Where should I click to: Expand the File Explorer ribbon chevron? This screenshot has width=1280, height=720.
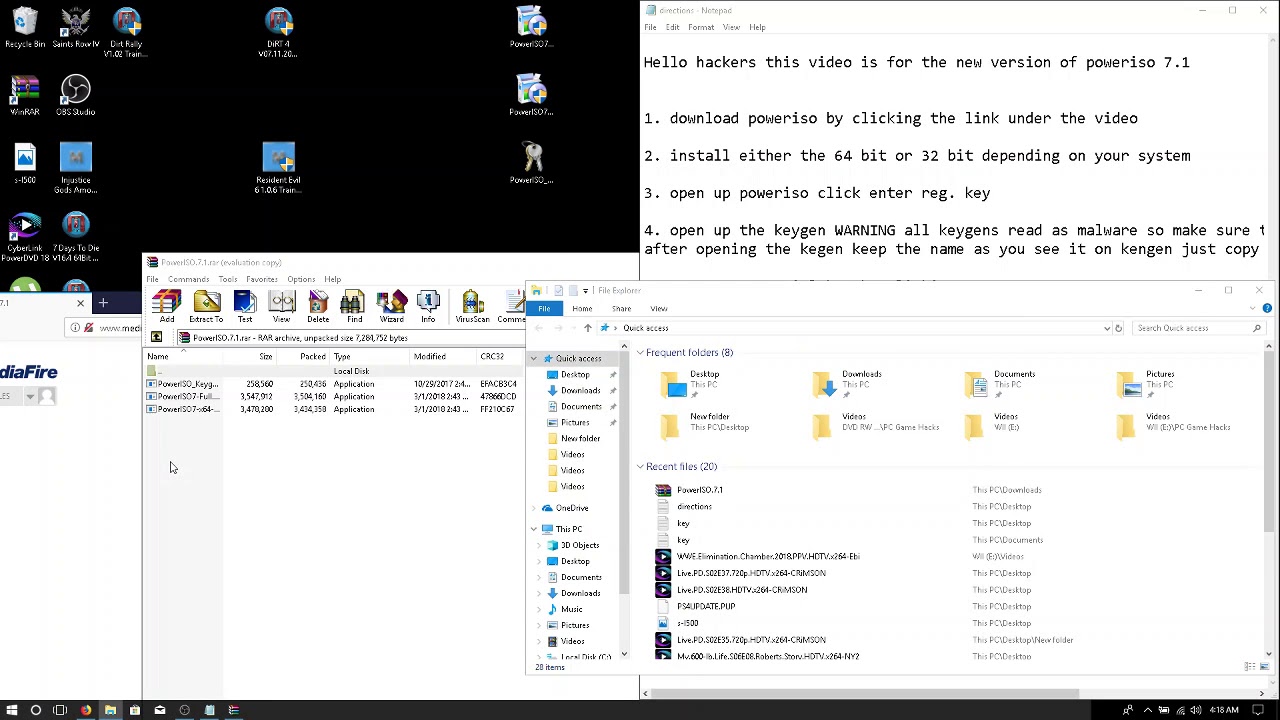1255,308
